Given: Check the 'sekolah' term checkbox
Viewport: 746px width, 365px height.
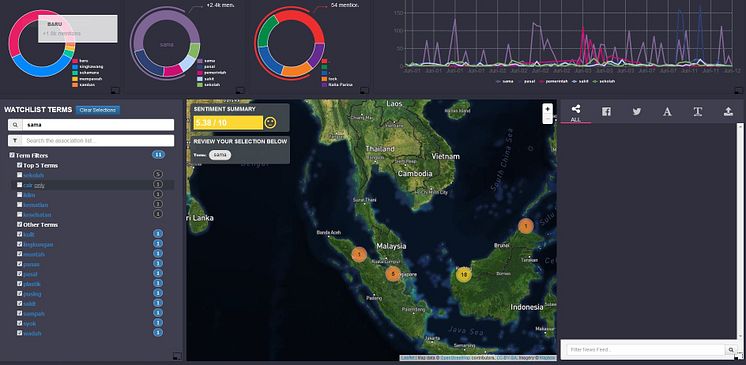Looking at the screenshot, I should (20, 175).
